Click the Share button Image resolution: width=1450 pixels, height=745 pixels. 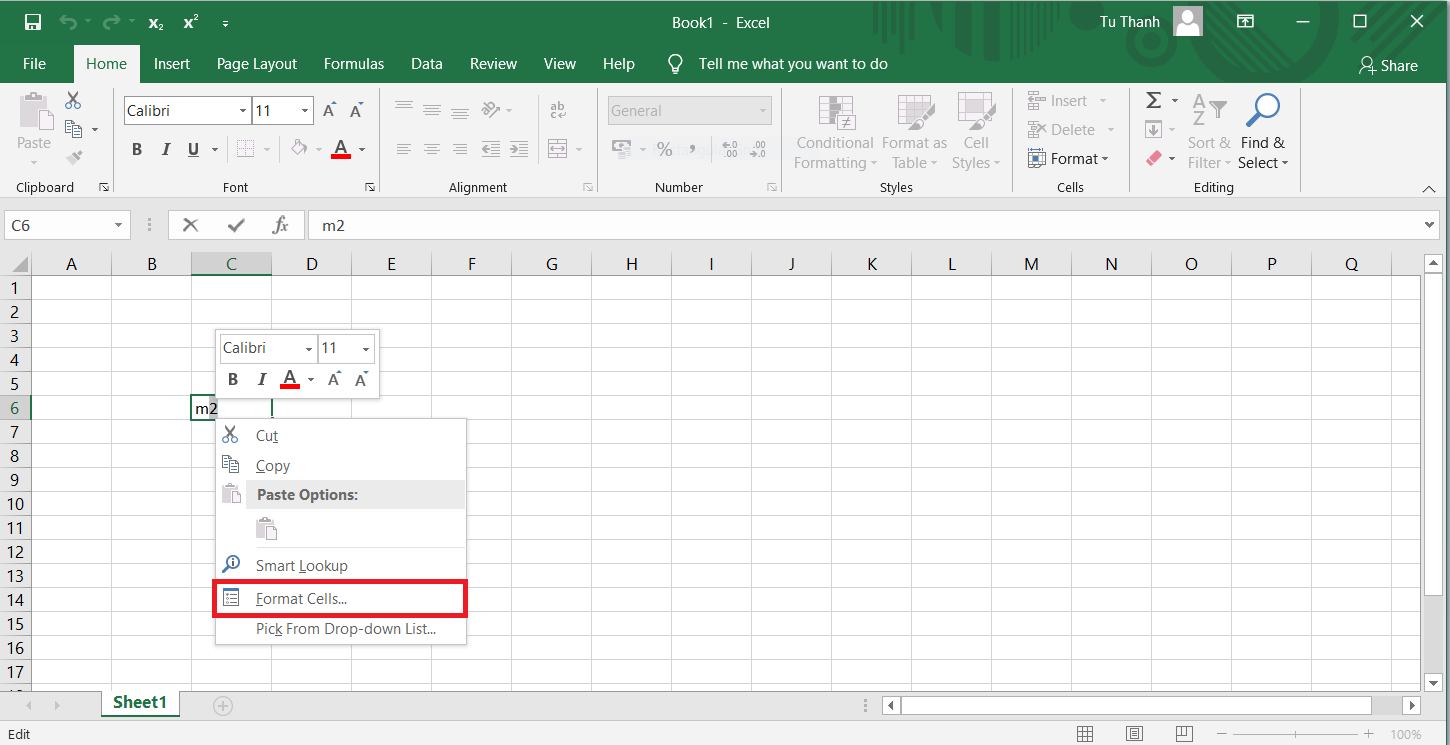tap(1388, 65)
